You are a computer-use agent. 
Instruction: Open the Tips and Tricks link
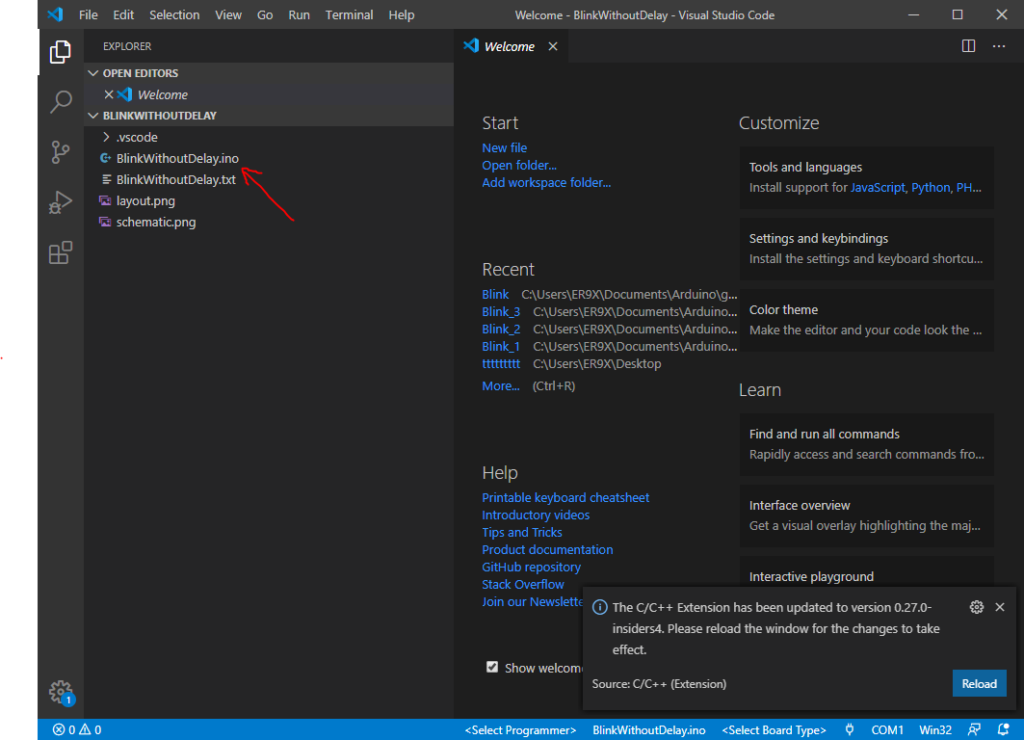pyautogui.click(x=522, y=532)
